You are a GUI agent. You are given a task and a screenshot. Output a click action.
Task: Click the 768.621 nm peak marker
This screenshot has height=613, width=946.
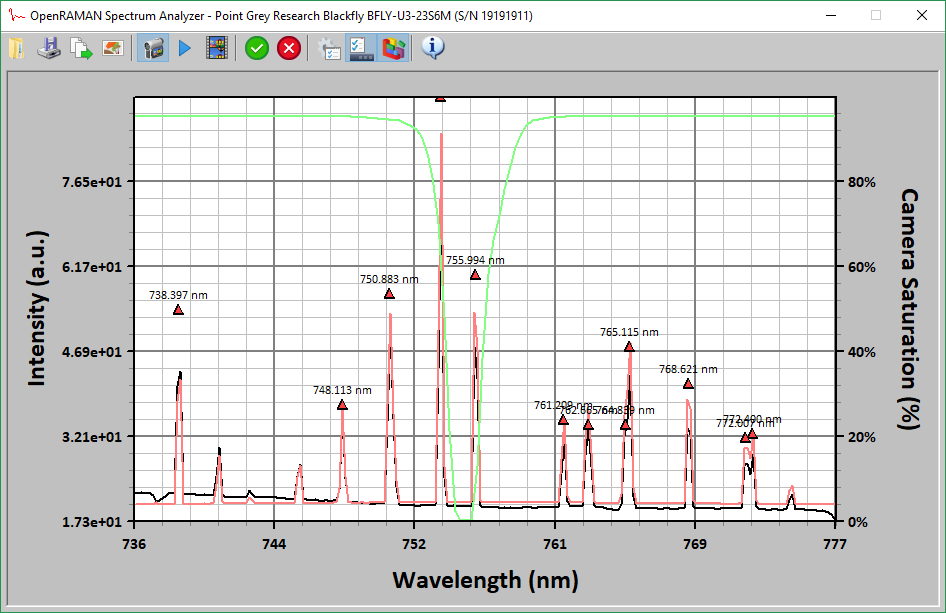point(688,384)
